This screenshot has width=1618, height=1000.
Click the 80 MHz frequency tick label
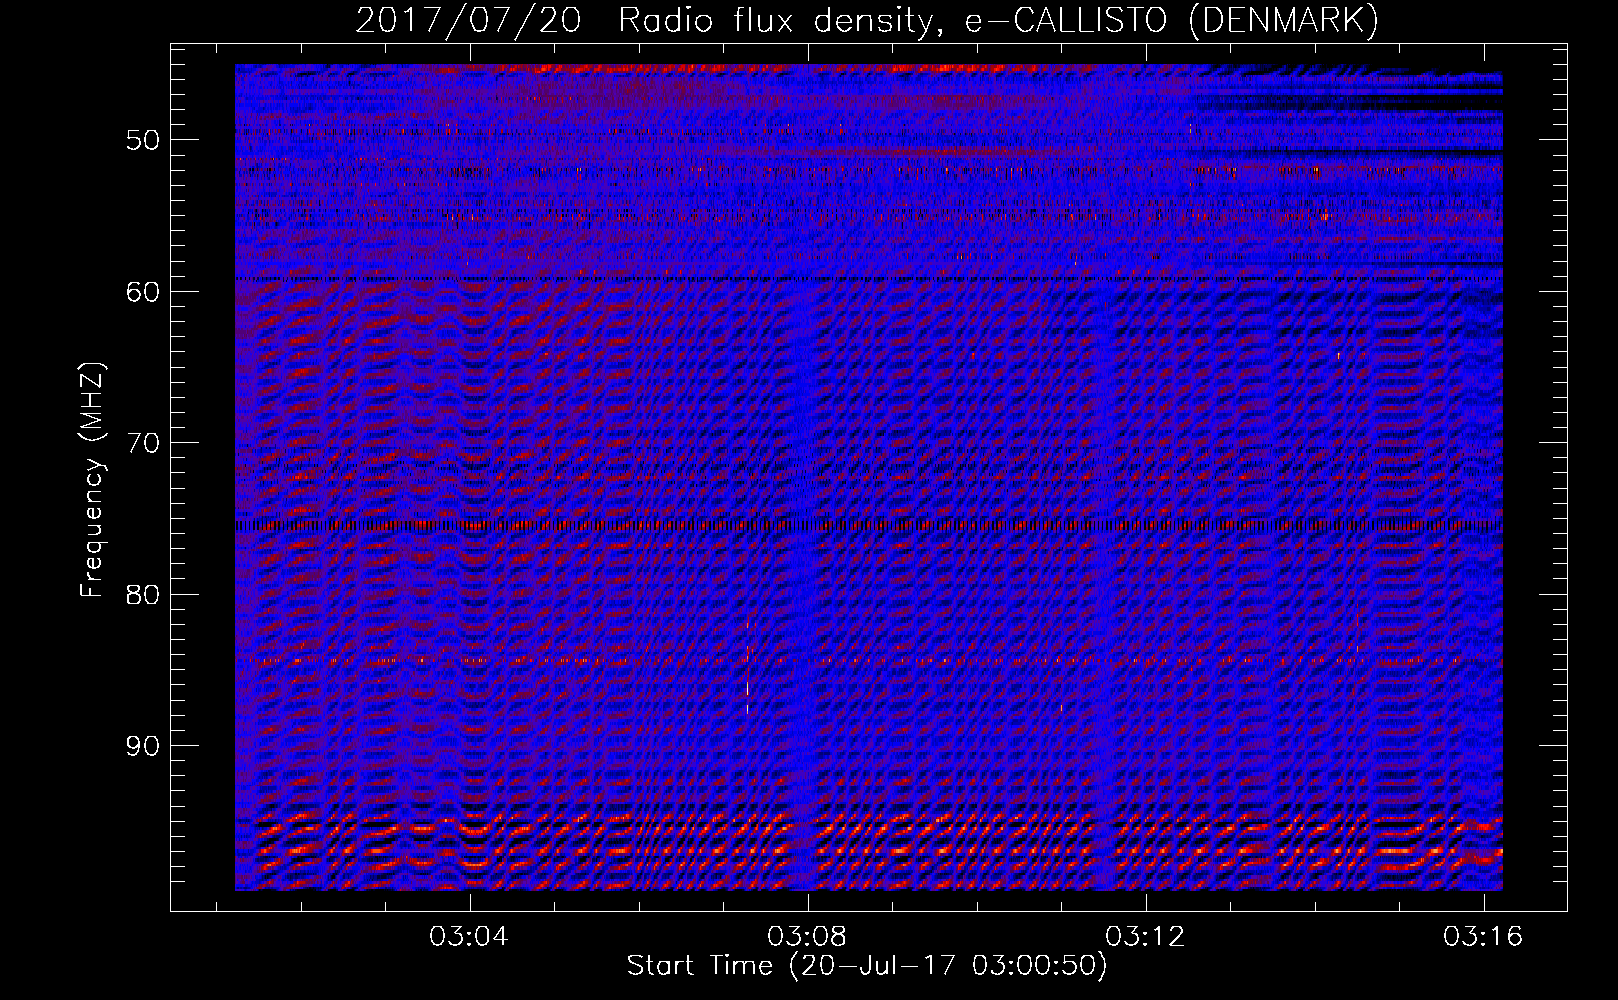143,595
